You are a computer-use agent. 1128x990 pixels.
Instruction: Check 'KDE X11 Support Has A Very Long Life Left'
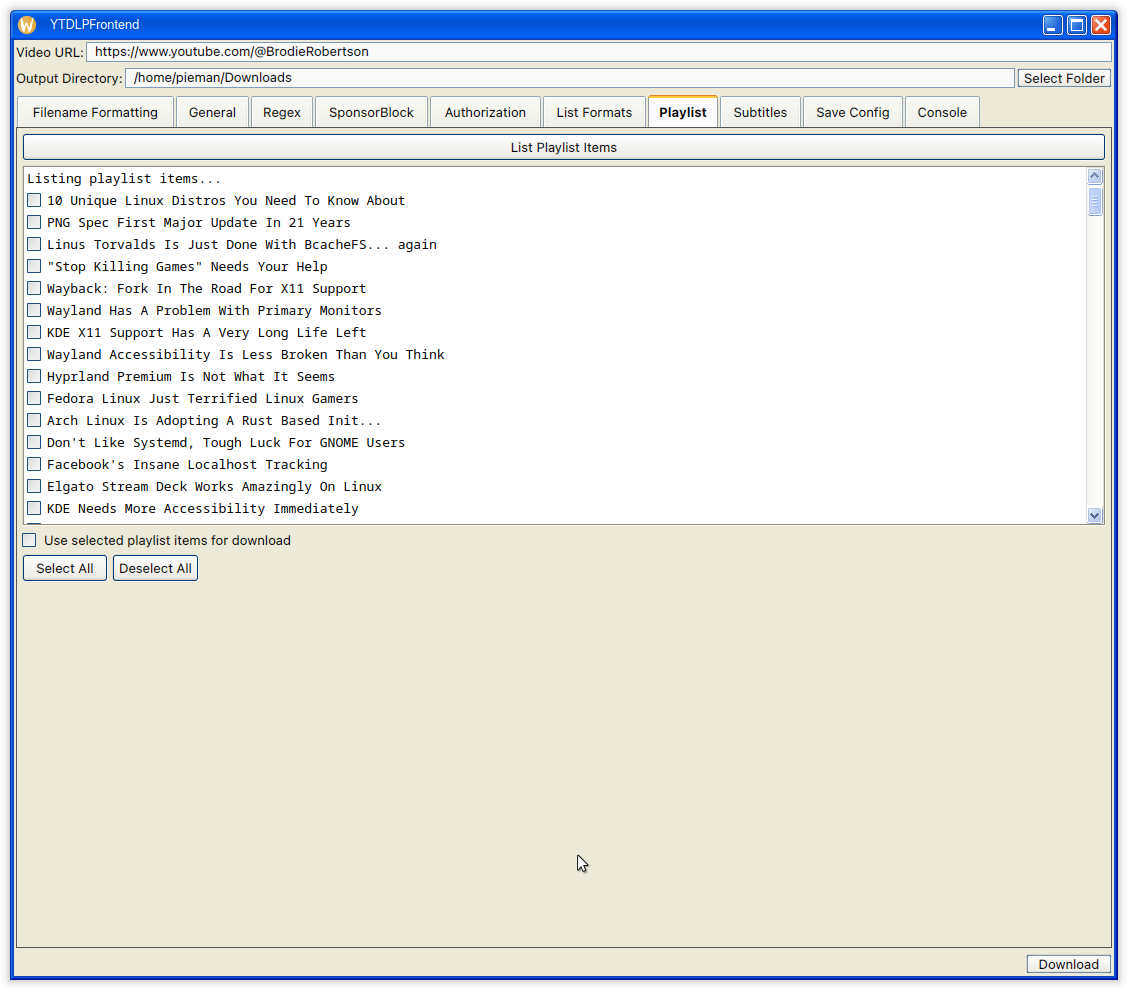click(x=34, y=332)
